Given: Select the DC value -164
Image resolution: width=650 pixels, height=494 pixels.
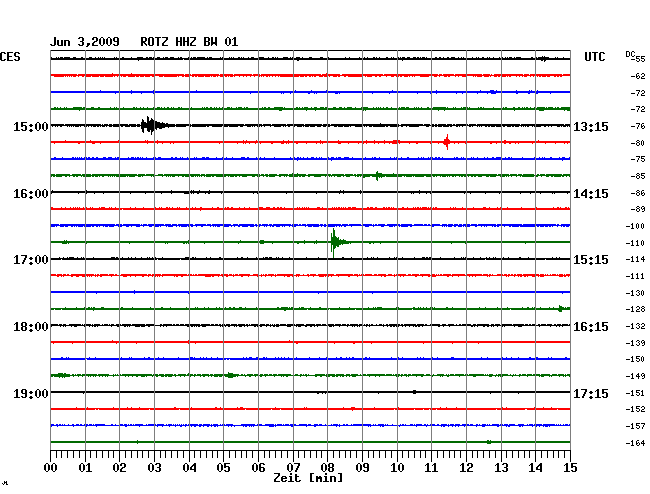Looking at the screenshot, I should pyautogui.click(x=635, y=443).
